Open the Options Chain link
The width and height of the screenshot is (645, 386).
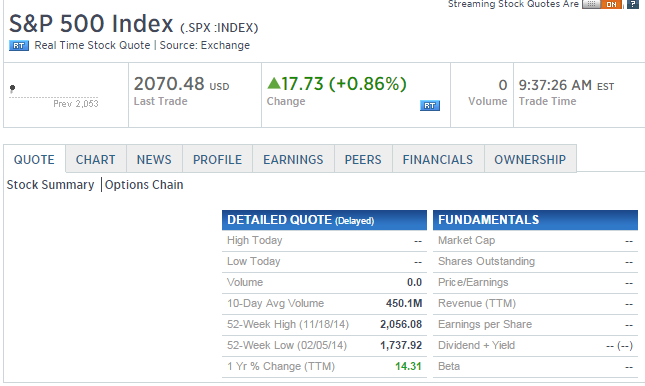coord(144,185)
